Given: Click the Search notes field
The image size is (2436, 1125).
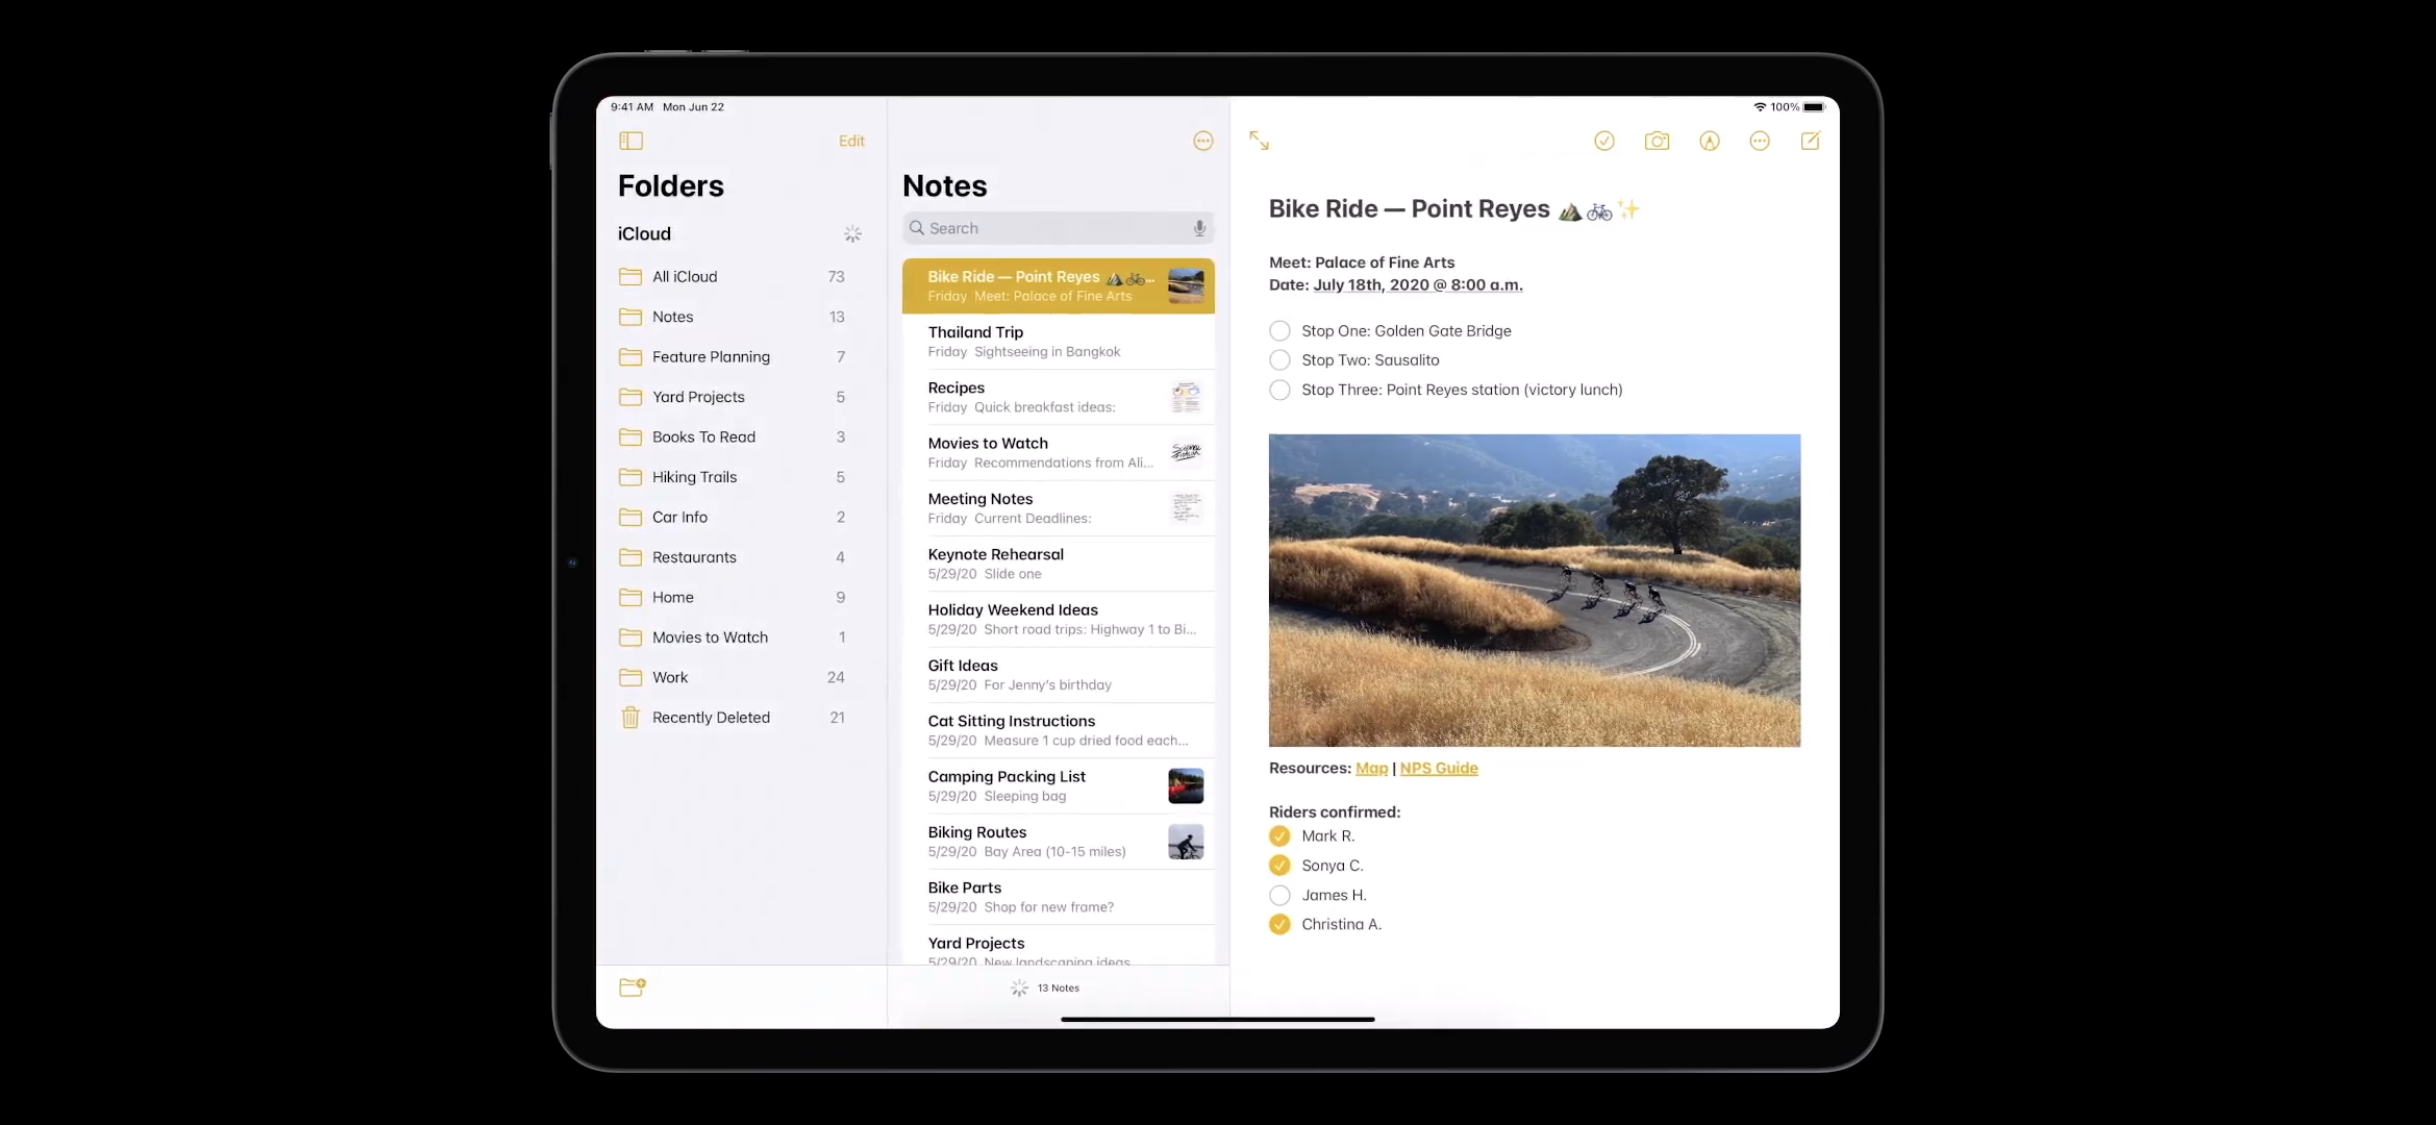Looking at the screenshot, I should pyautogui.click(x=1050, y=228).
